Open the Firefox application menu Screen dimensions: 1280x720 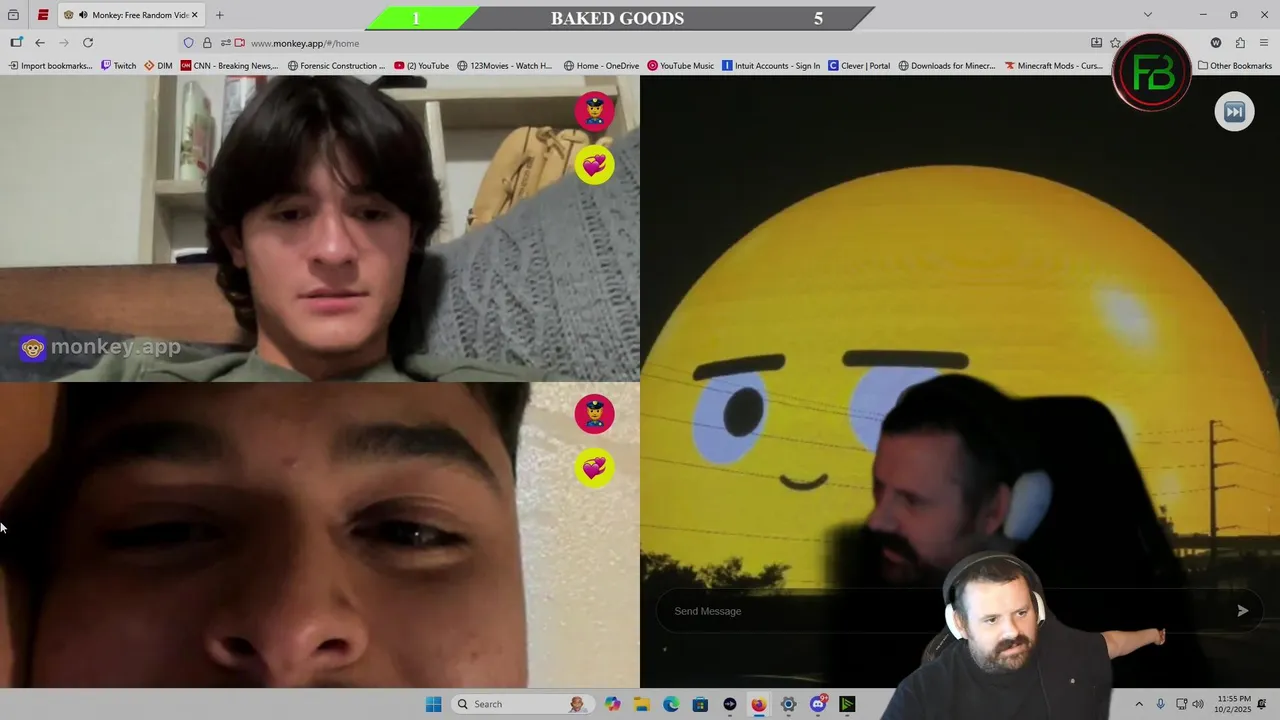[1265, 43]
